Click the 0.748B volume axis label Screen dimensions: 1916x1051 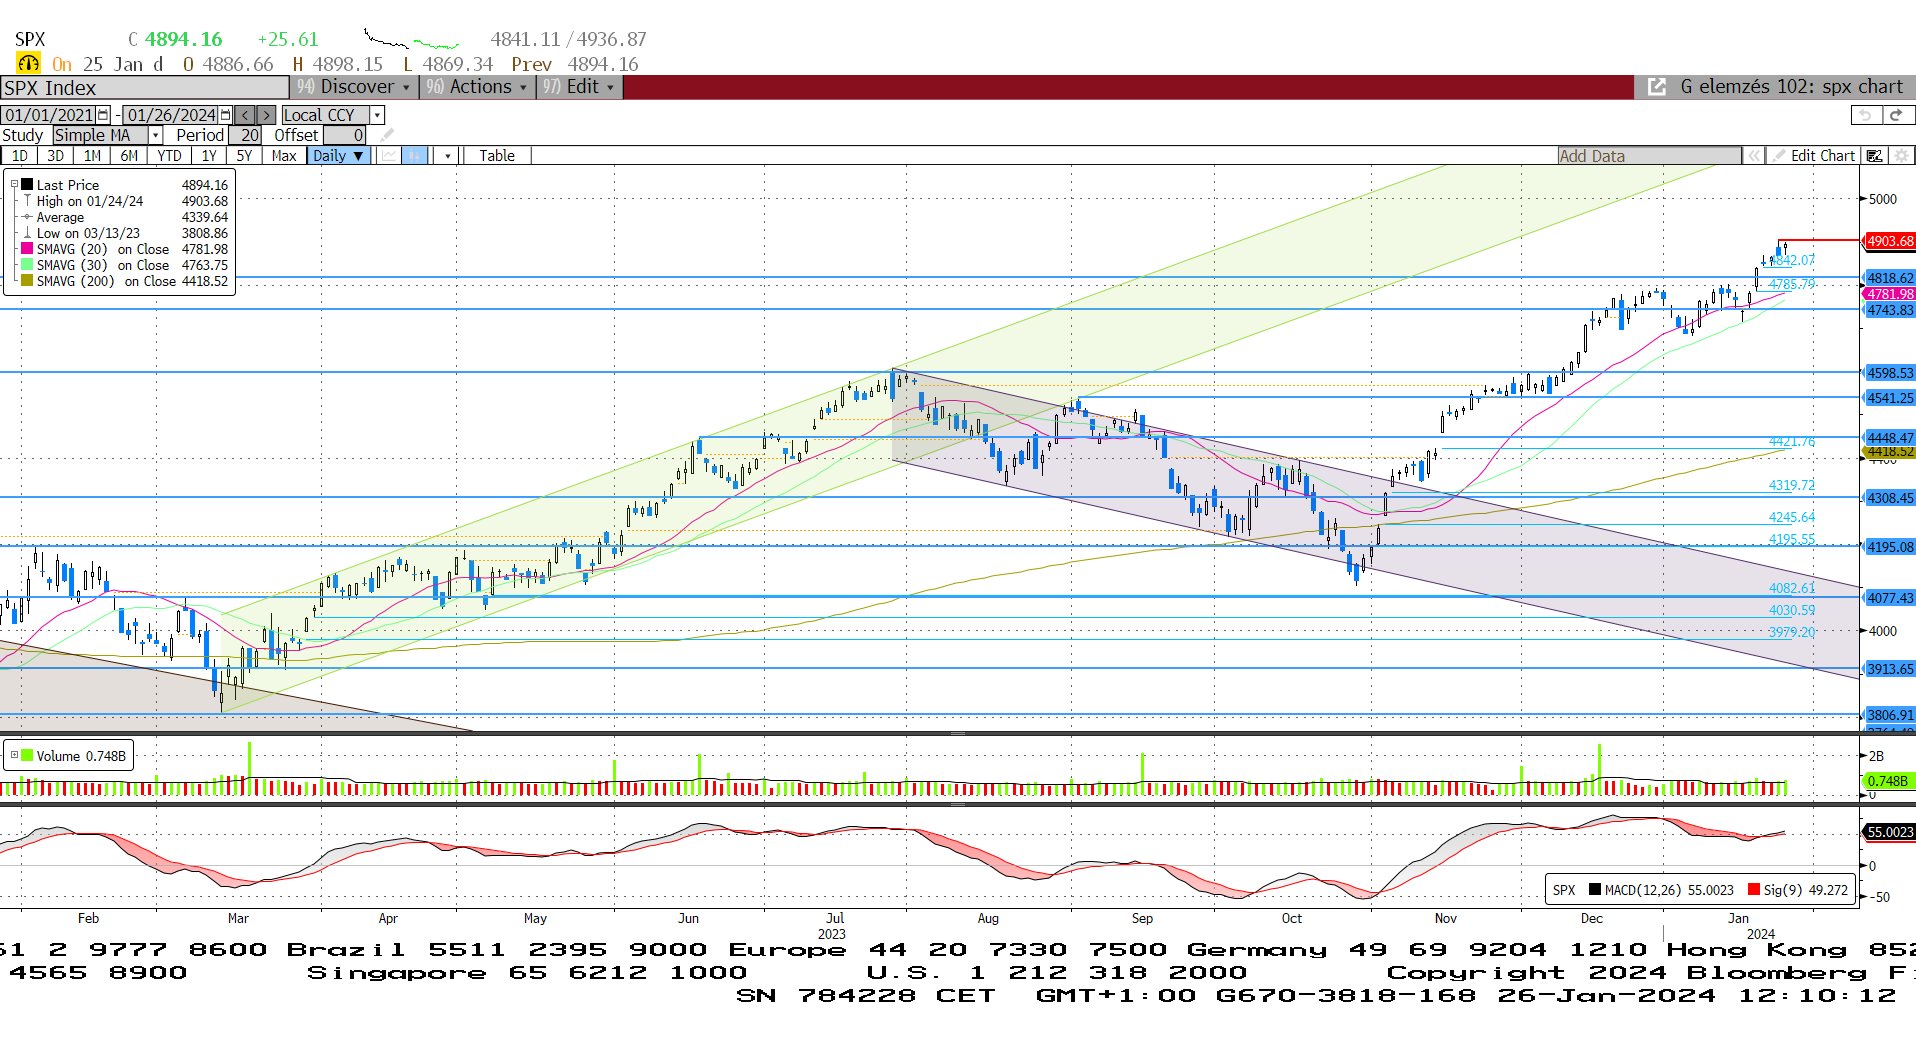1888,781
